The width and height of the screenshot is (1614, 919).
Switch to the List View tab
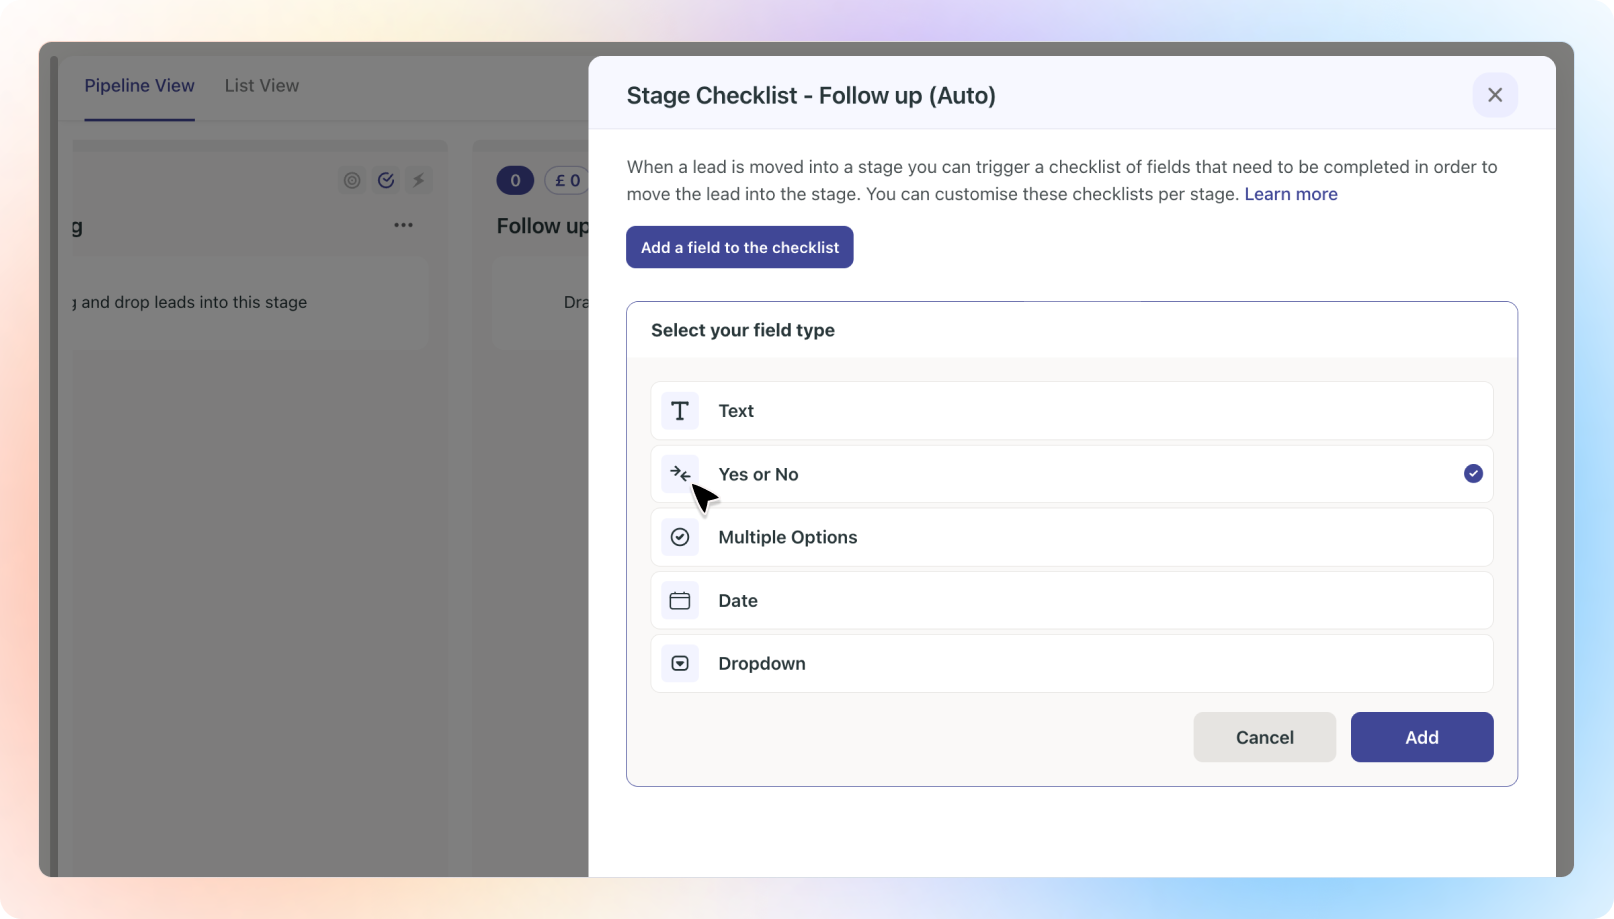point(262,86)
